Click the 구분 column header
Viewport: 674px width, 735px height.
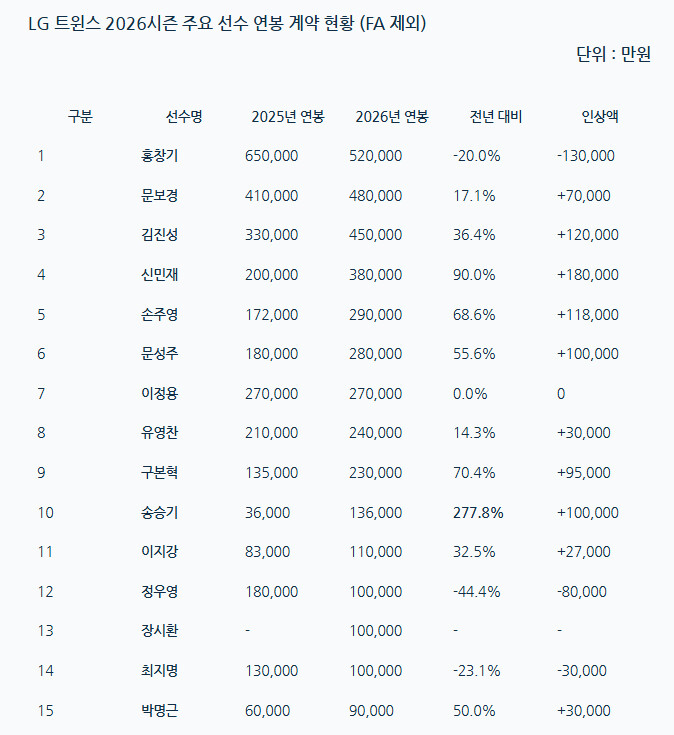pyautogui.click(x=80, y=116)
